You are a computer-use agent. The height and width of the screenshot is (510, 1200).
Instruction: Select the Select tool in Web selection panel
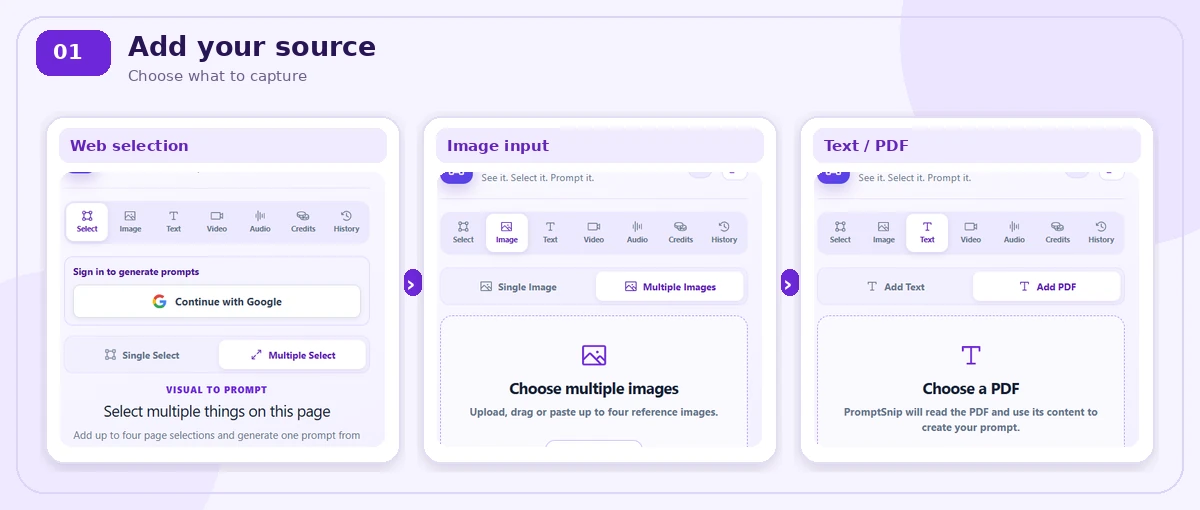(87, 221)
